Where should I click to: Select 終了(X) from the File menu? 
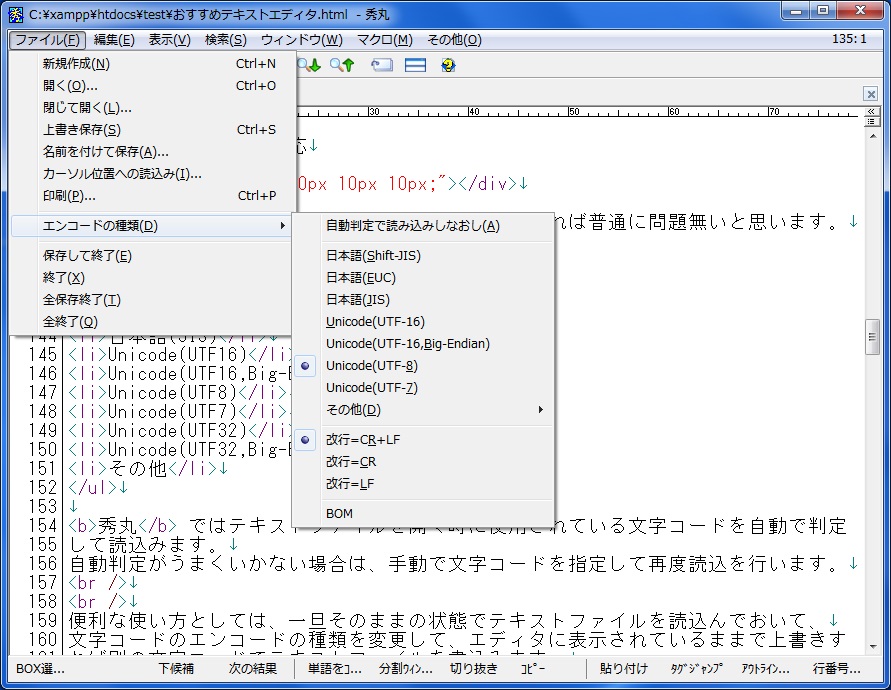click(x=152, y=278)
